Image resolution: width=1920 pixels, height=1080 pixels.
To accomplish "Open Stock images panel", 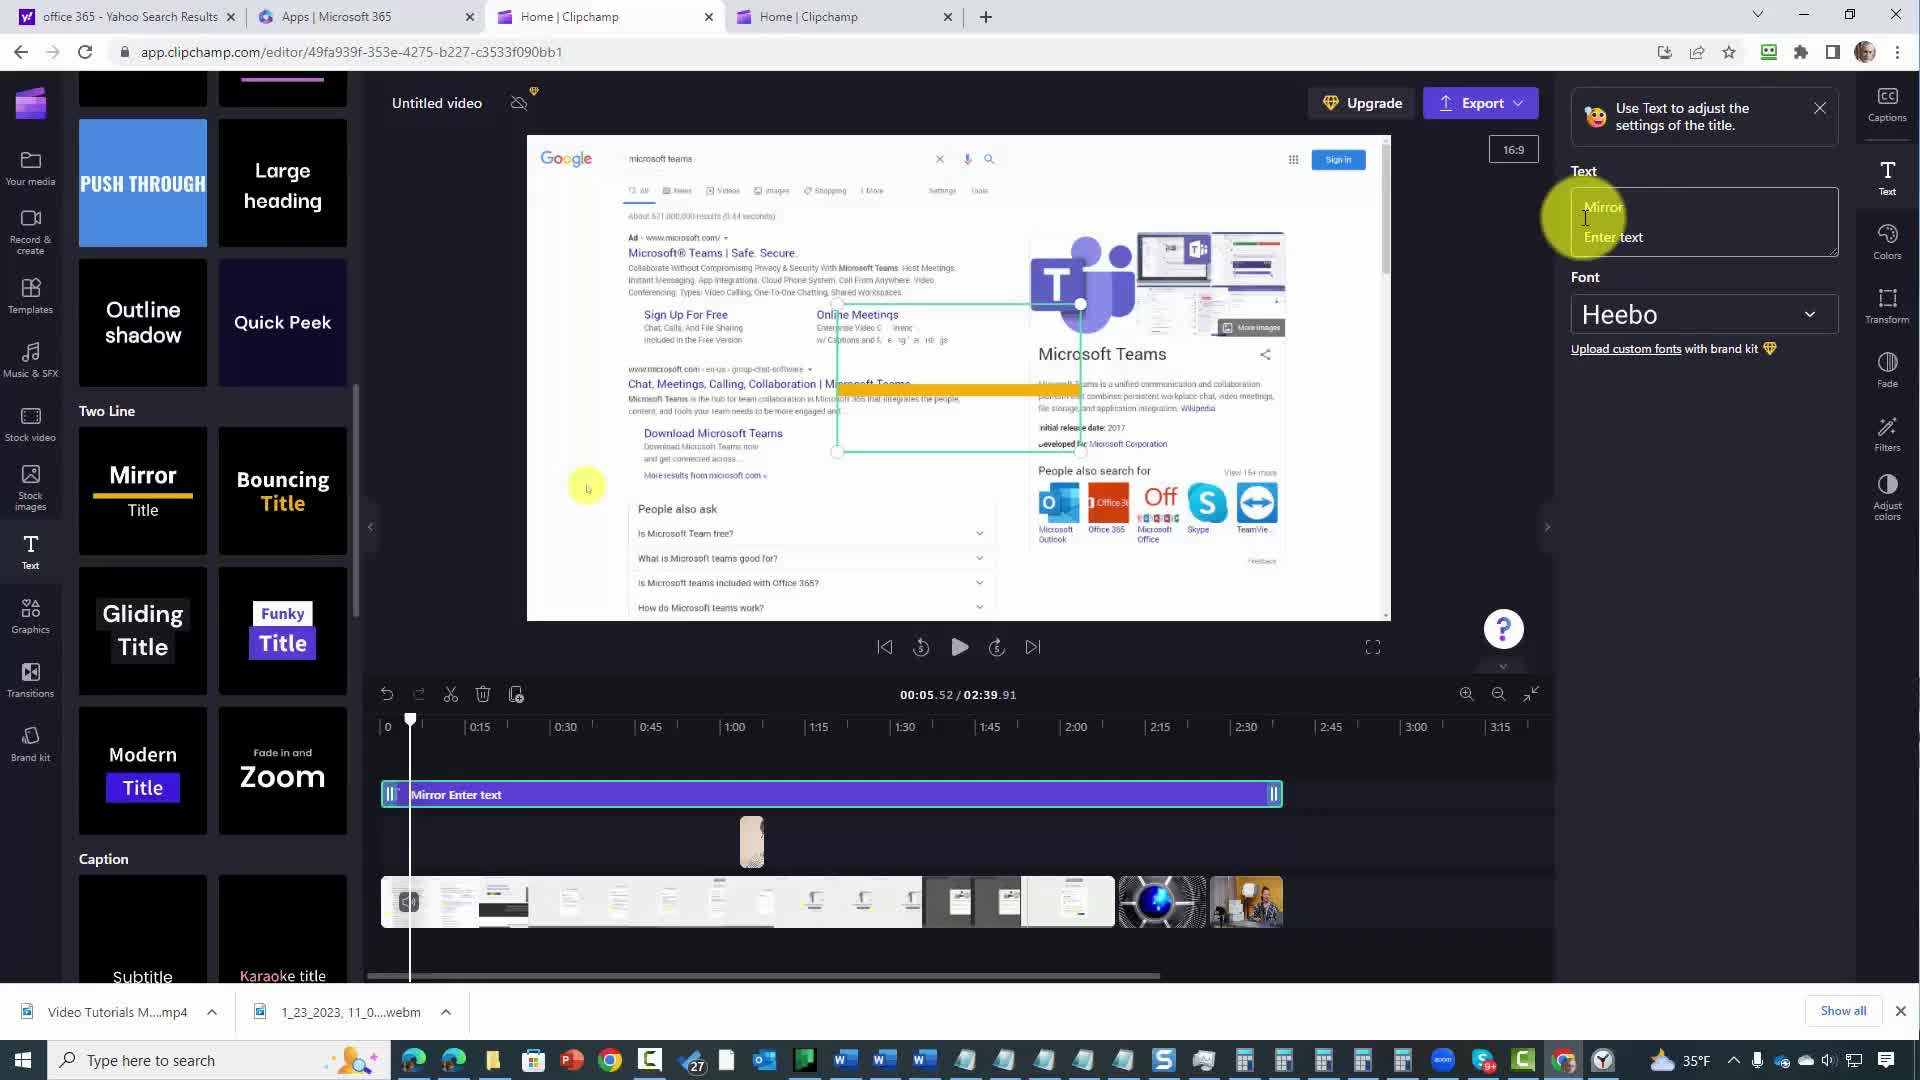I will tap(30, 488).
